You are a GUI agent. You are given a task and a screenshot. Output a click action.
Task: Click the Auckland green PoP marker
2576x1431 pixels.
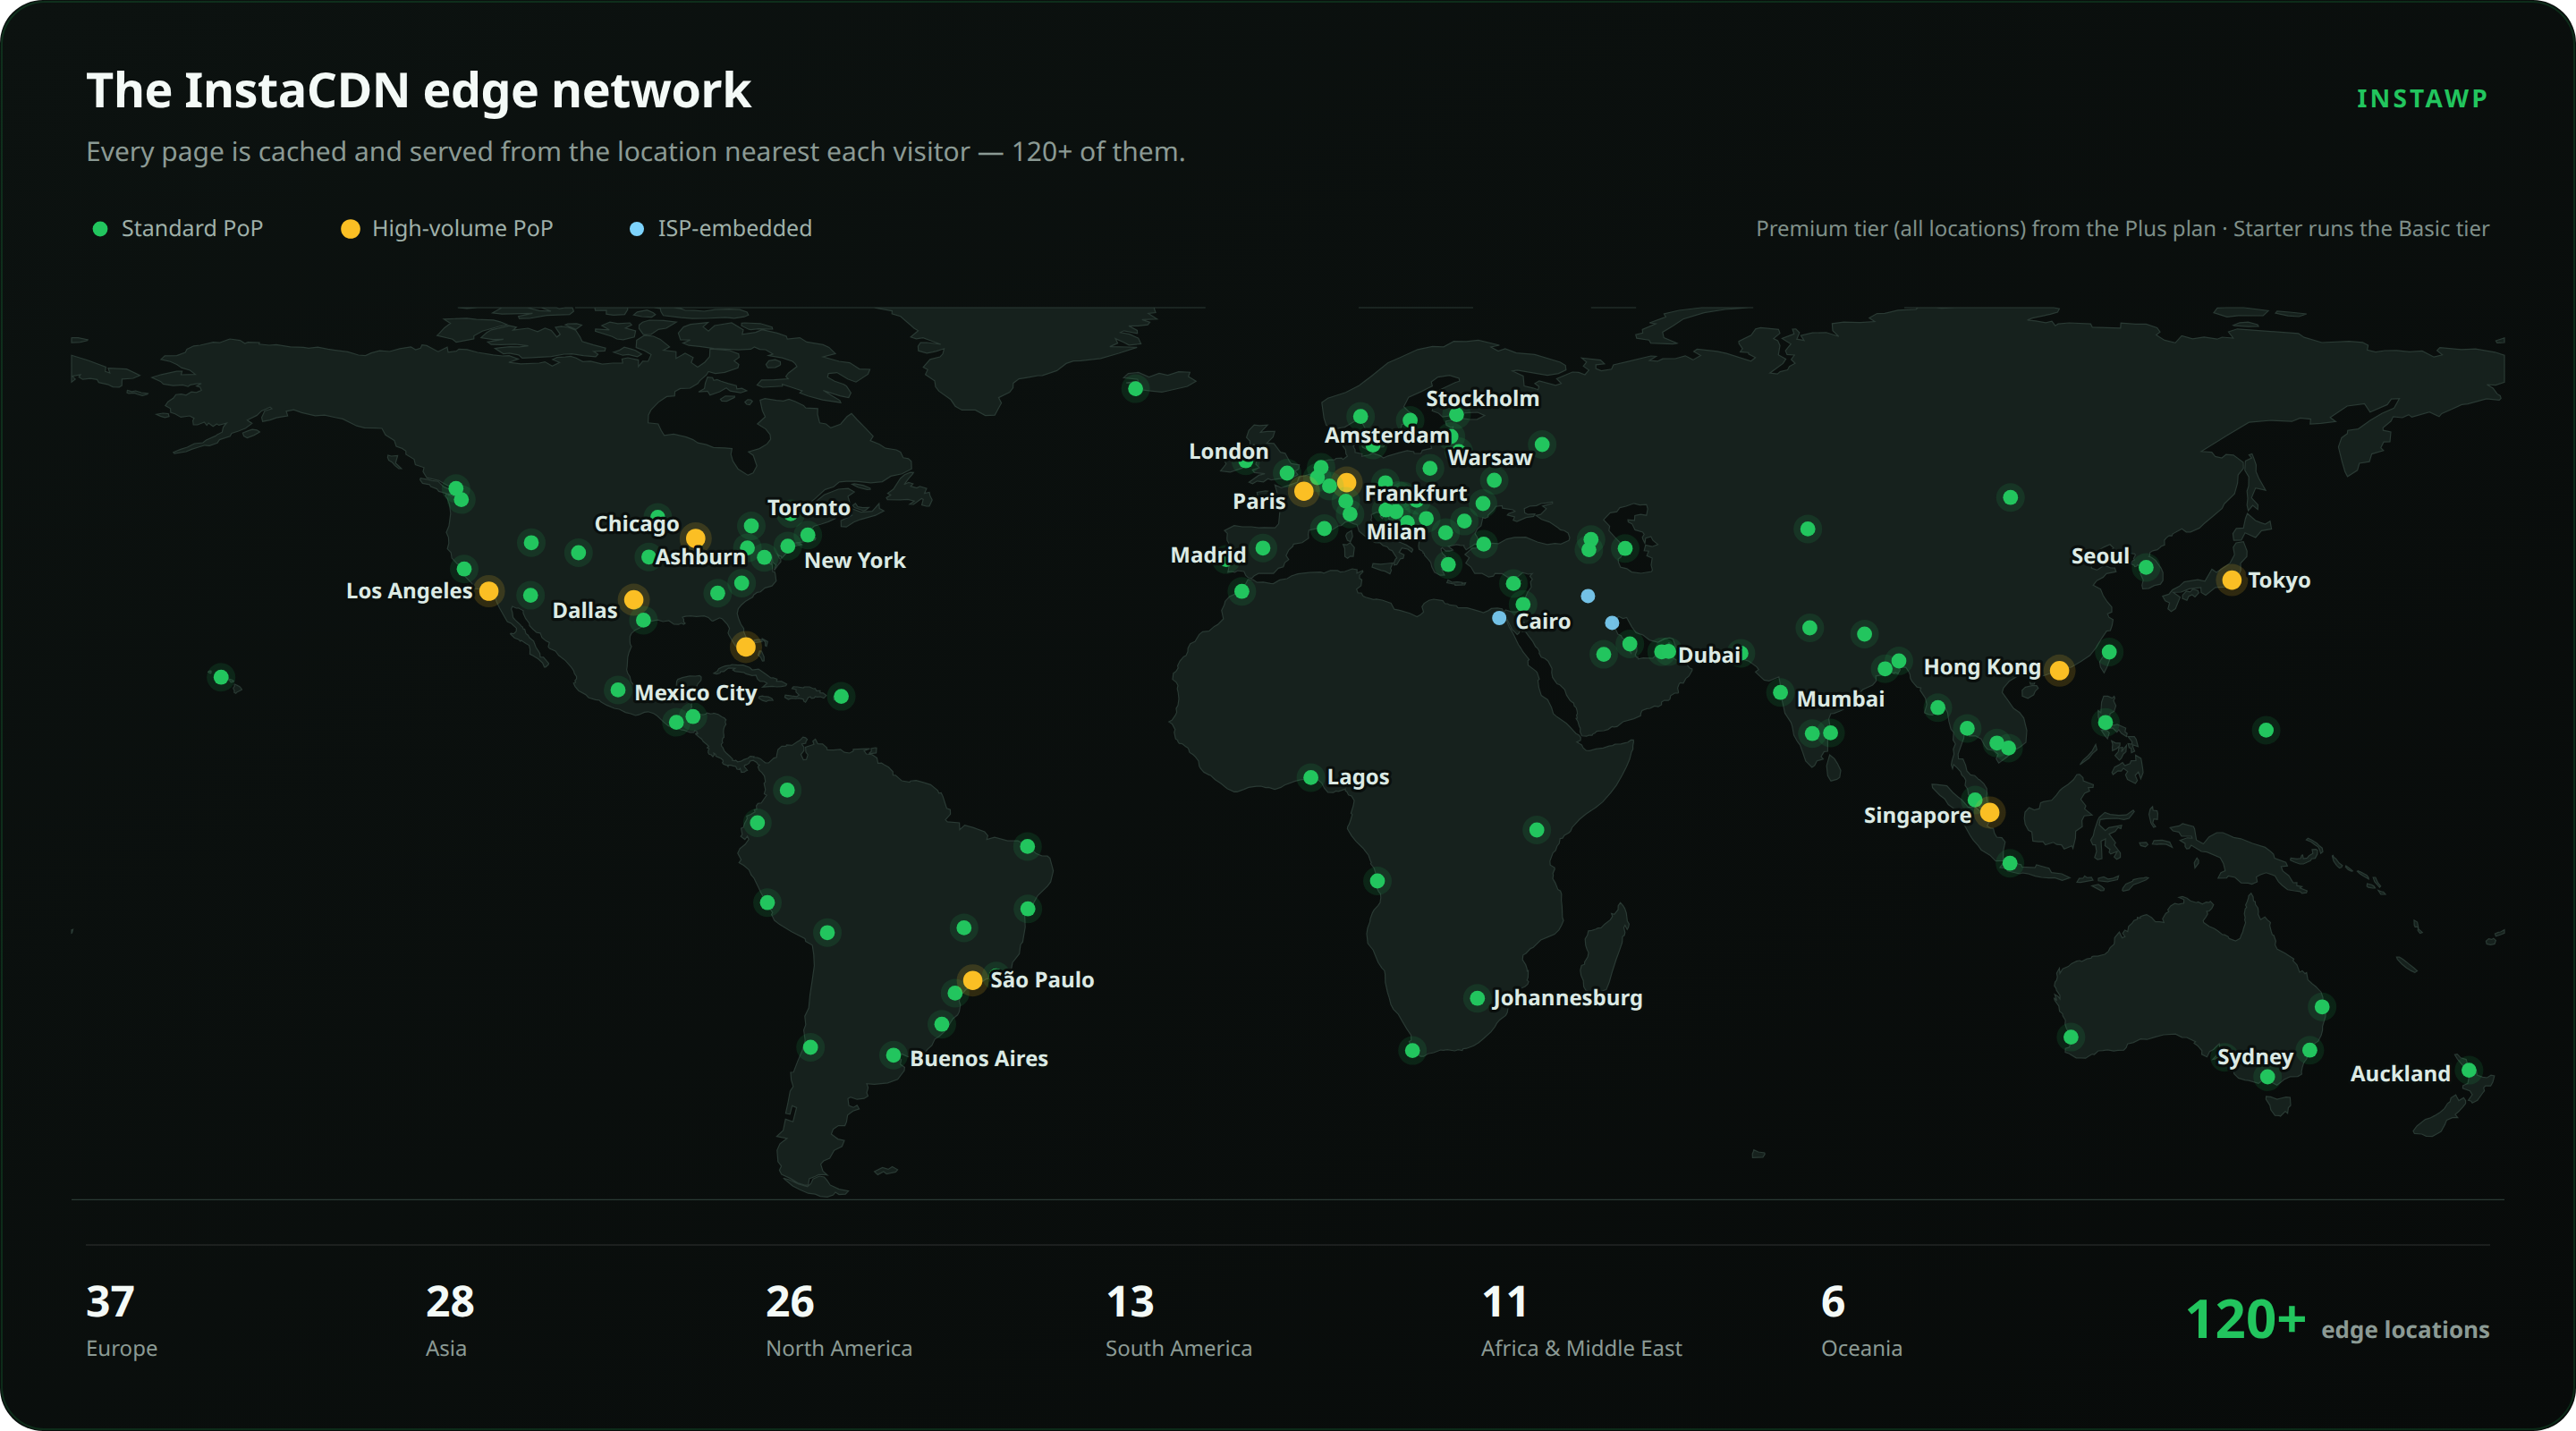(x=2469, y=1070)
